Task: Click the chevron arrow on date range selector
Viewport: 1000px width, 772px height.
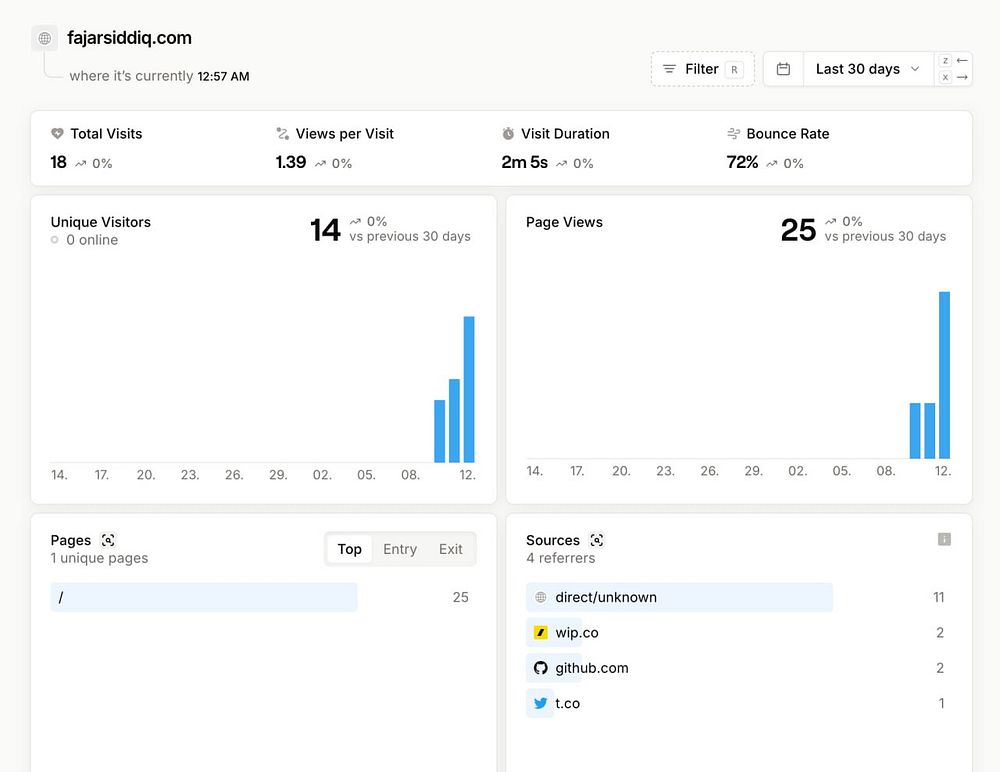Action: [915, 69]
